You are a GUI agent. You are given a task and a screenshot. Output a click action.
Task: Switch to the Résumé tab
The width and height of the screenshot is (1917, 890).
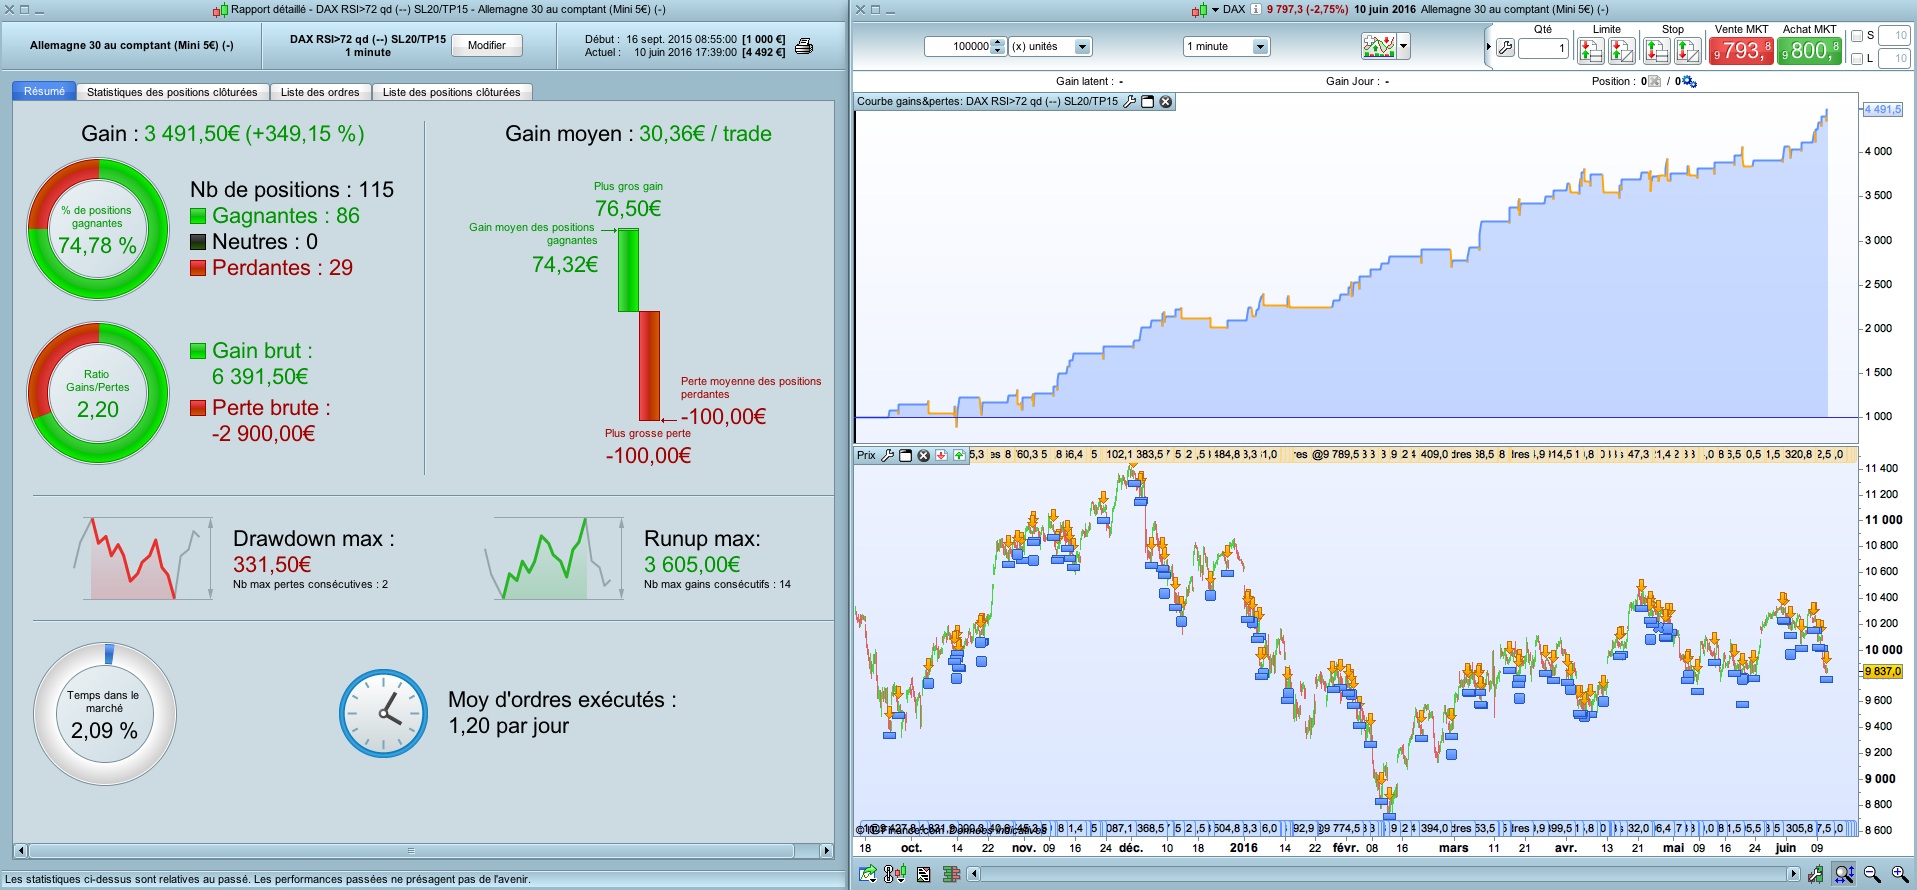(44, 91)
